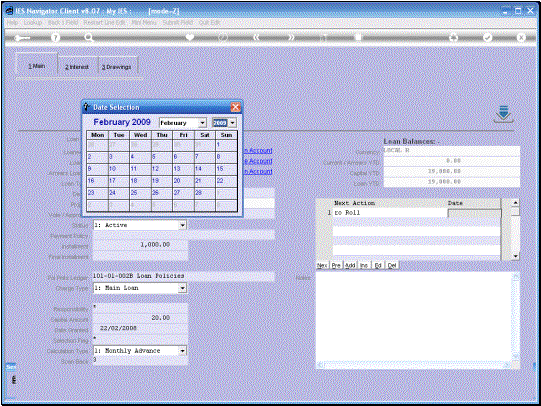Click the blue download arrow icon
Image resolution: width=541 pixels, height=406 pixels.
503,114
